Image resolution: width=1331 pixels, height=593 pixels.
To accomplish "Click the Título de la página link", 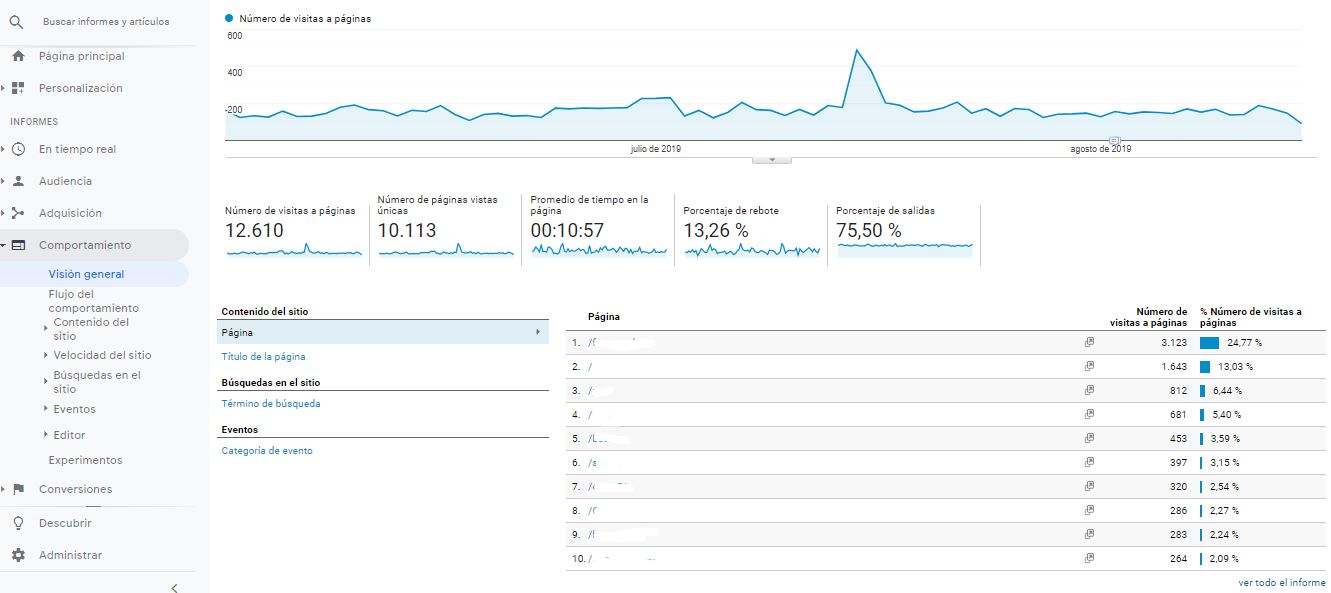I will pos(263,356).
